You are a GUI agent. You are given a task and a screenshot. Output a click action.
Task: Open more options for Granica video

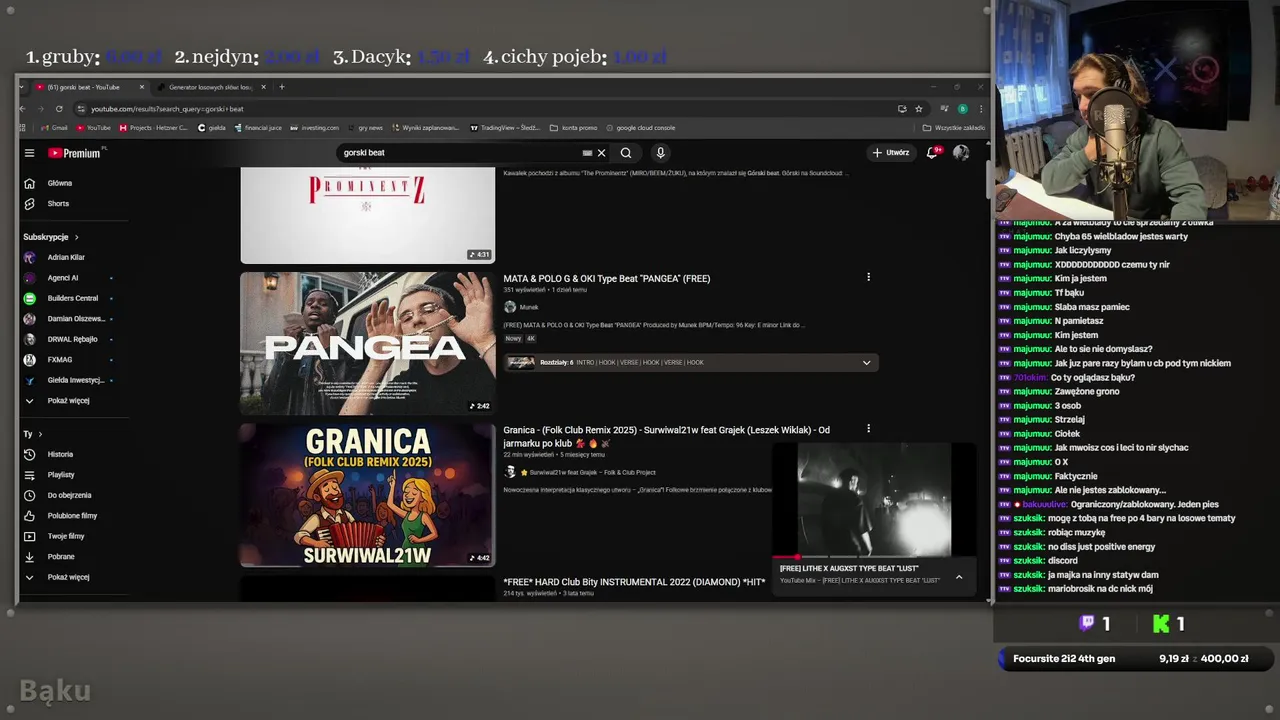(868, 428)
